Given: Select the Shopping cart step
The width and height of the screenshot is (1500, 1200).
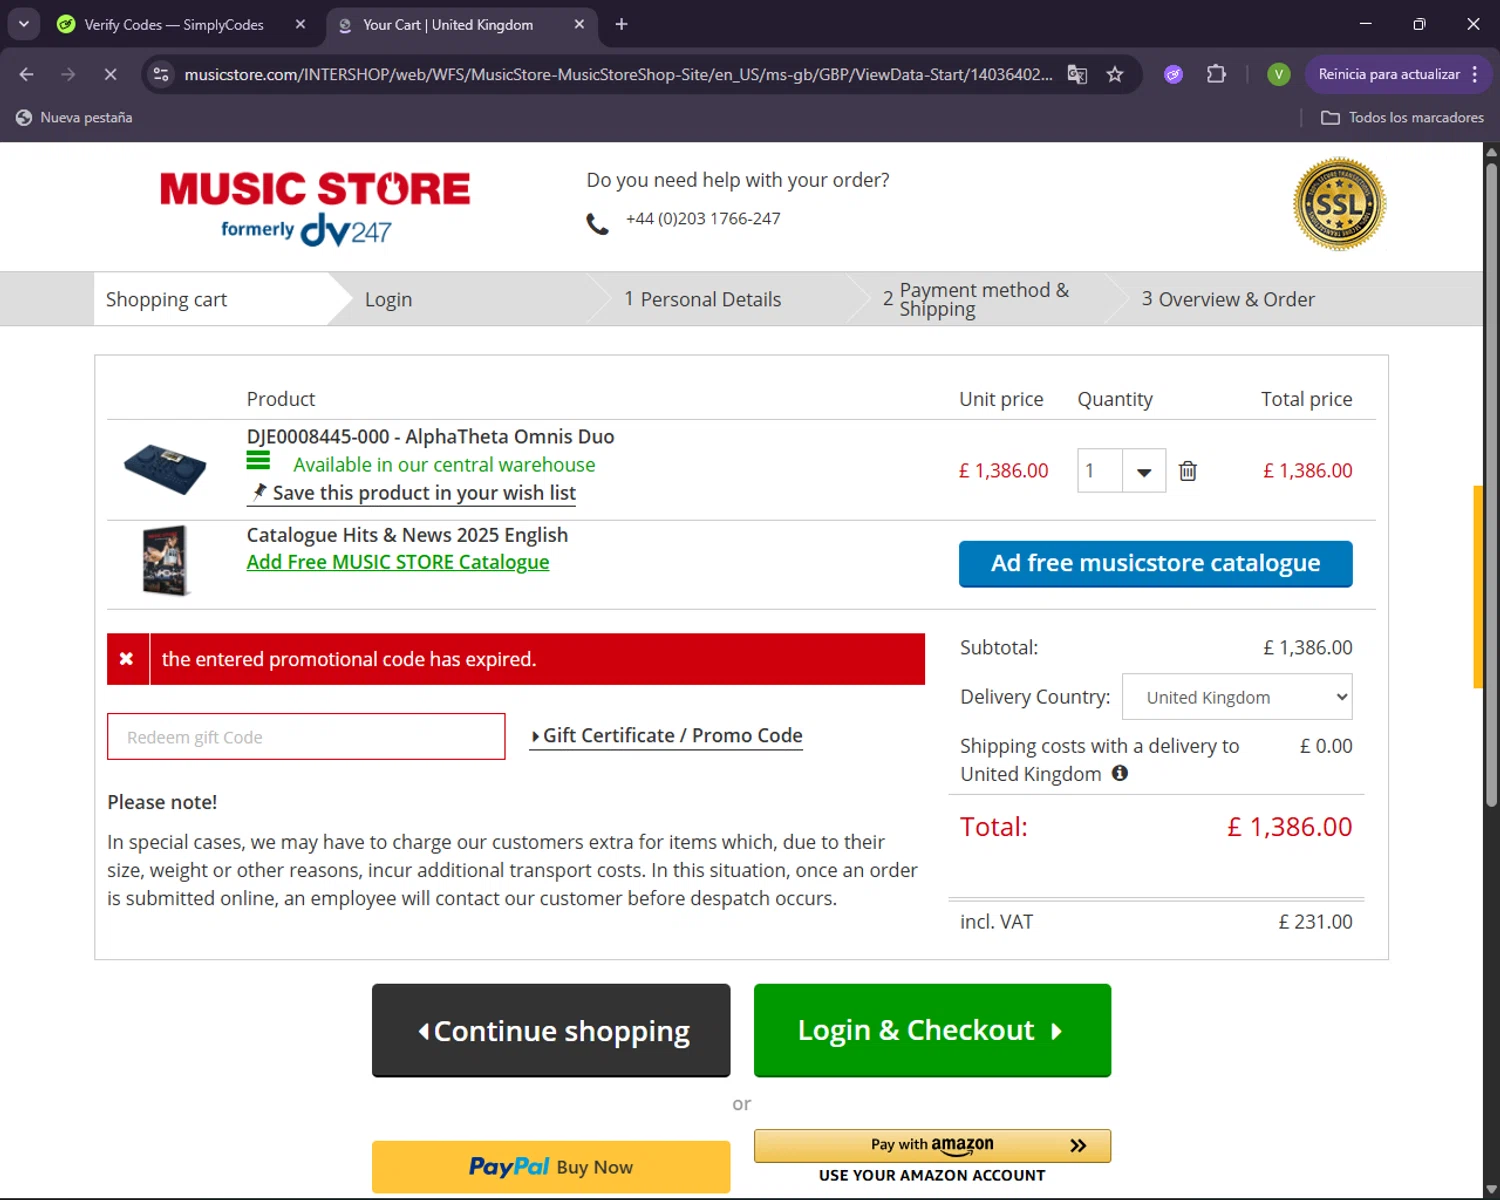Looking at the screenshot, I should tap(166, 299).
